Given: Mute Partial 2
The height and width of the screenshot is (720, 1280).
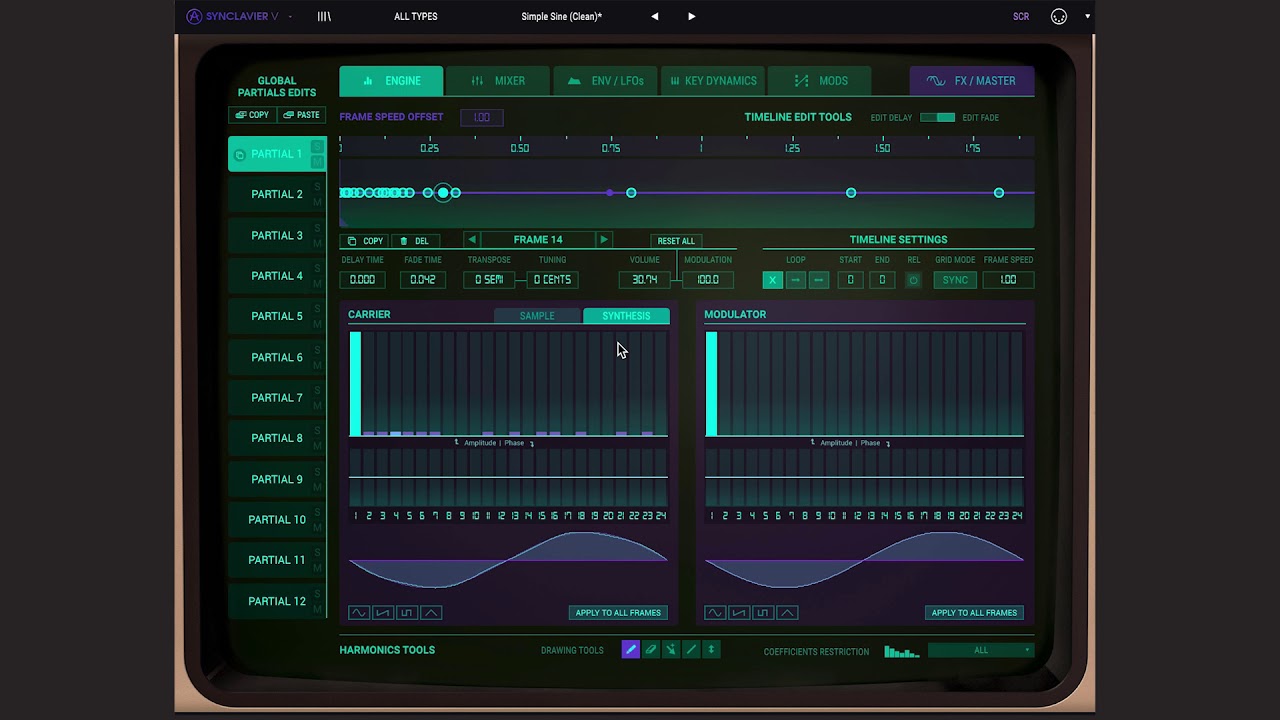Looking at the screenshot, I should coord(318,202).
